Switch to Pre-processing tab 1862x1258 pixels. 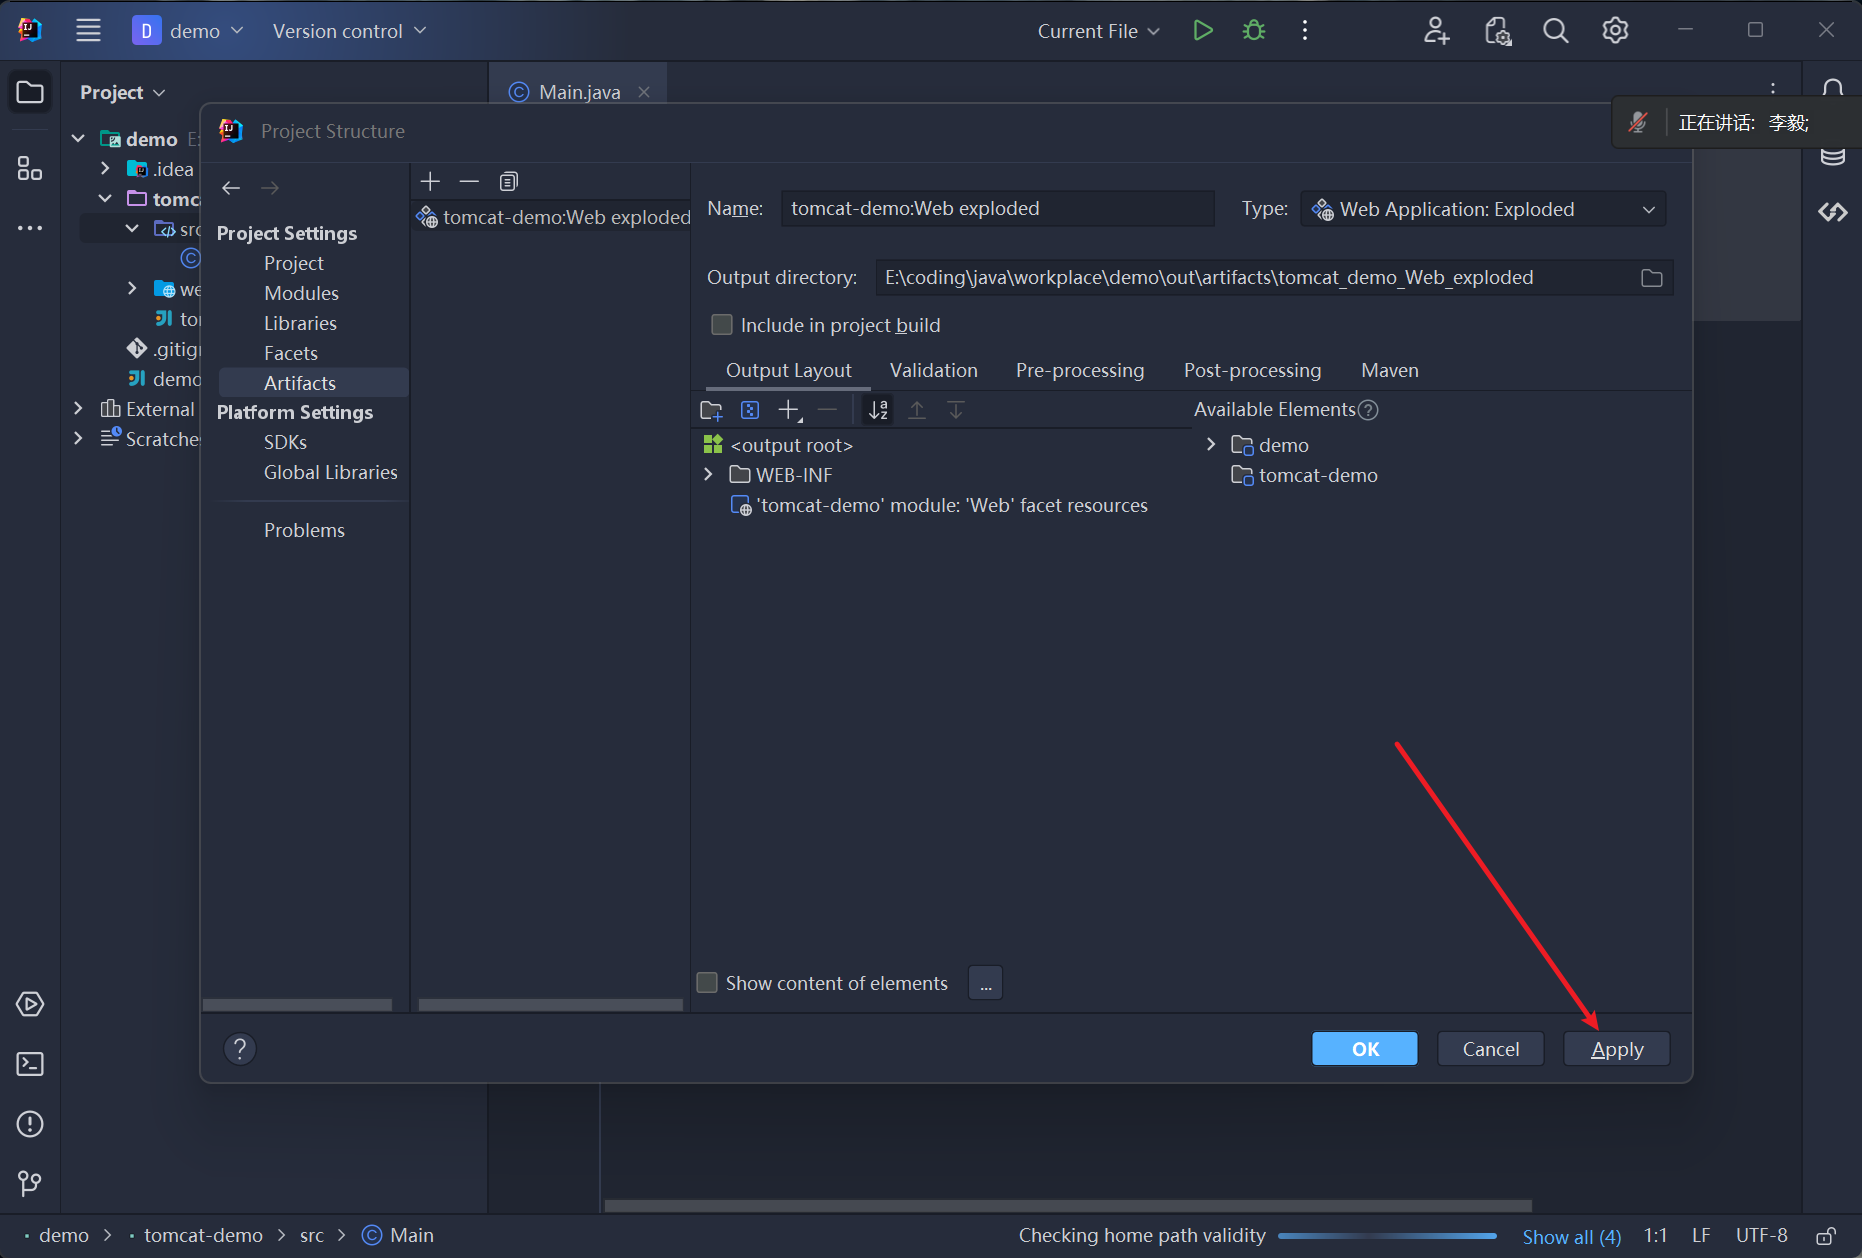tap(1079, 370)
